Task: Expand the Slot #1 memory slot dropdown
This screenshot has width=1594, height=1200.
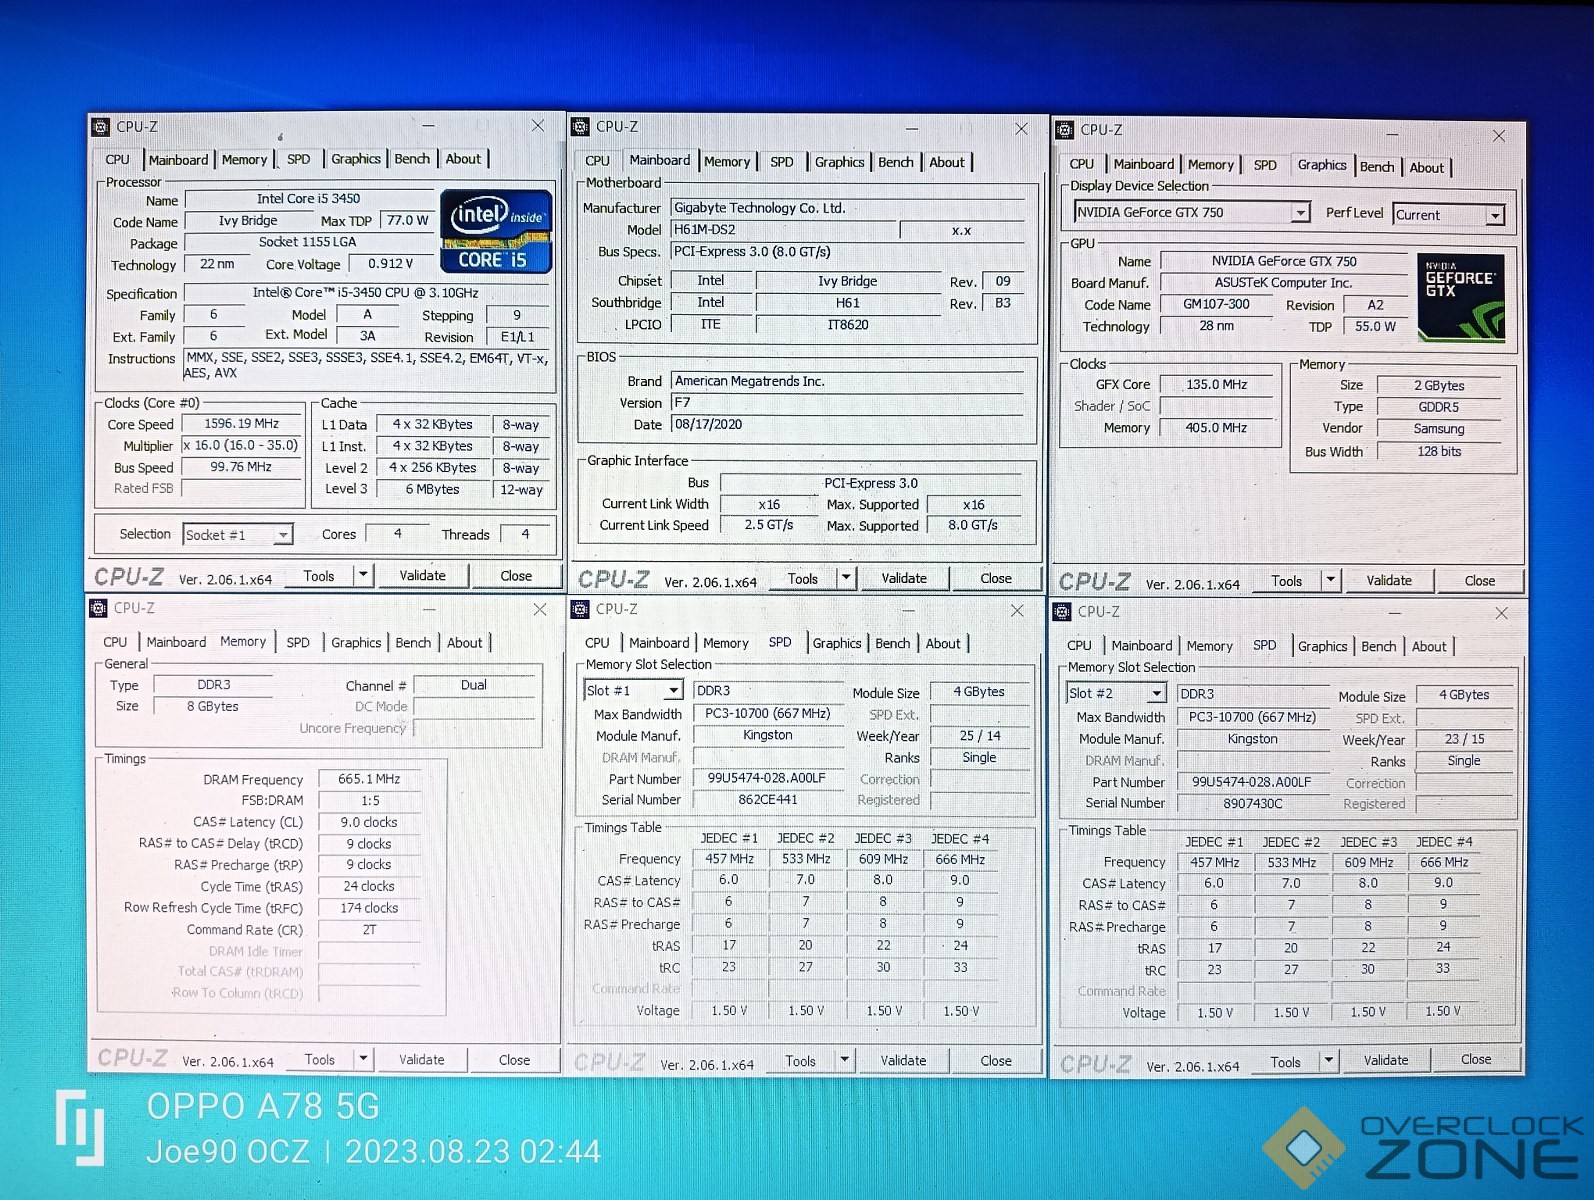Action: point(674,691)
